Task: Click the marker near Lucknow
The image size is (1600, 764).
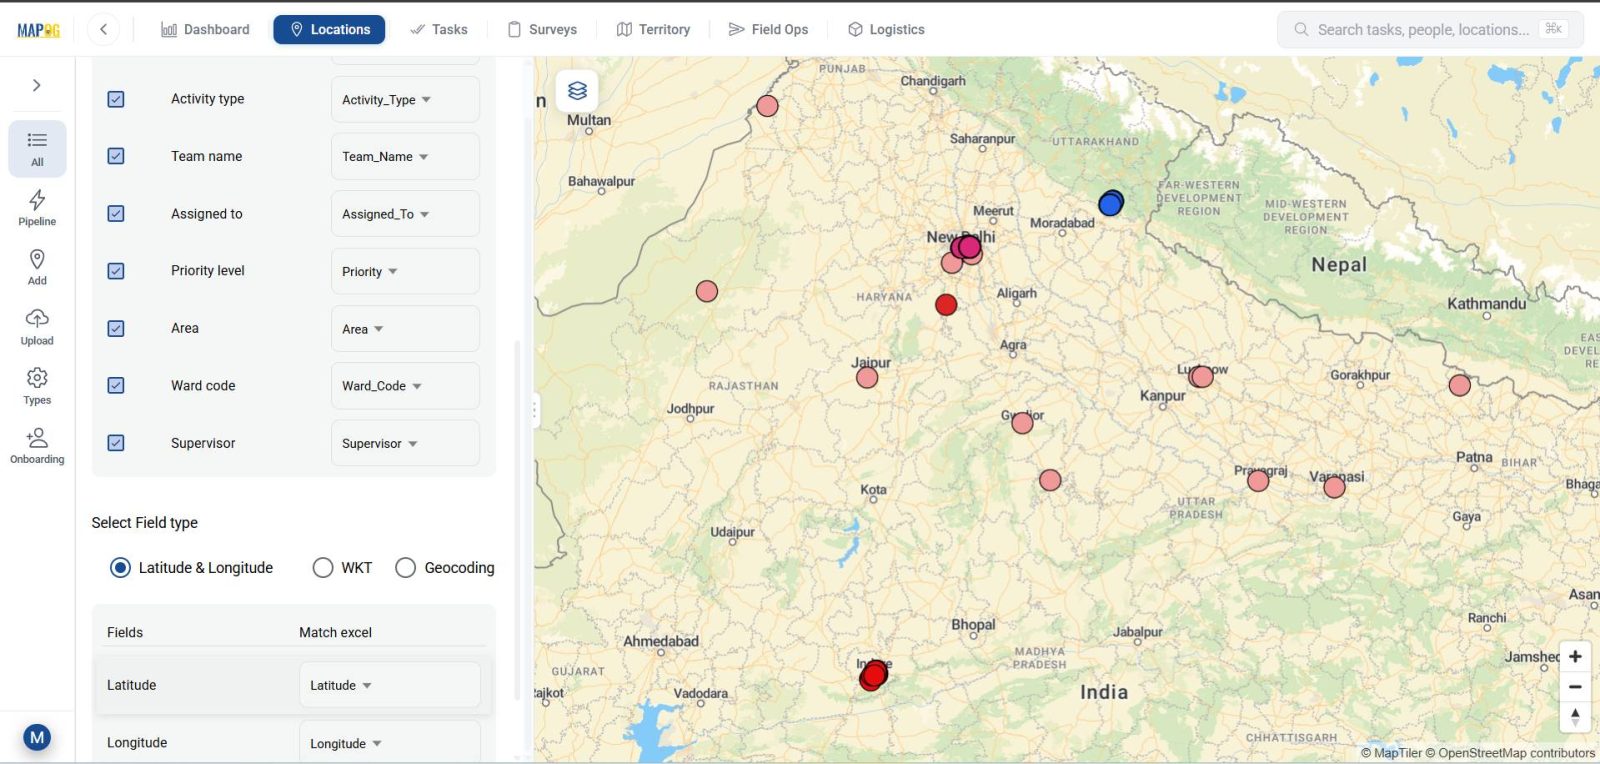Action: [1201, 376]
